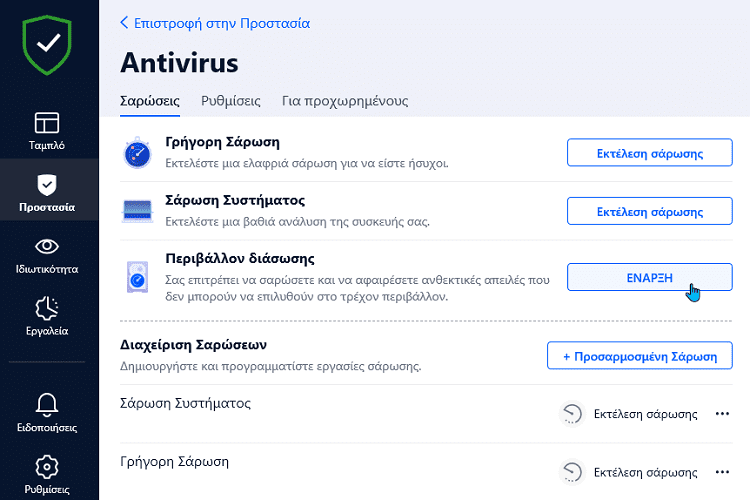750x500 pixels.
Task: Expand three-dots menu for Σάρωση Συστήματος task
Action: point(722,413)
